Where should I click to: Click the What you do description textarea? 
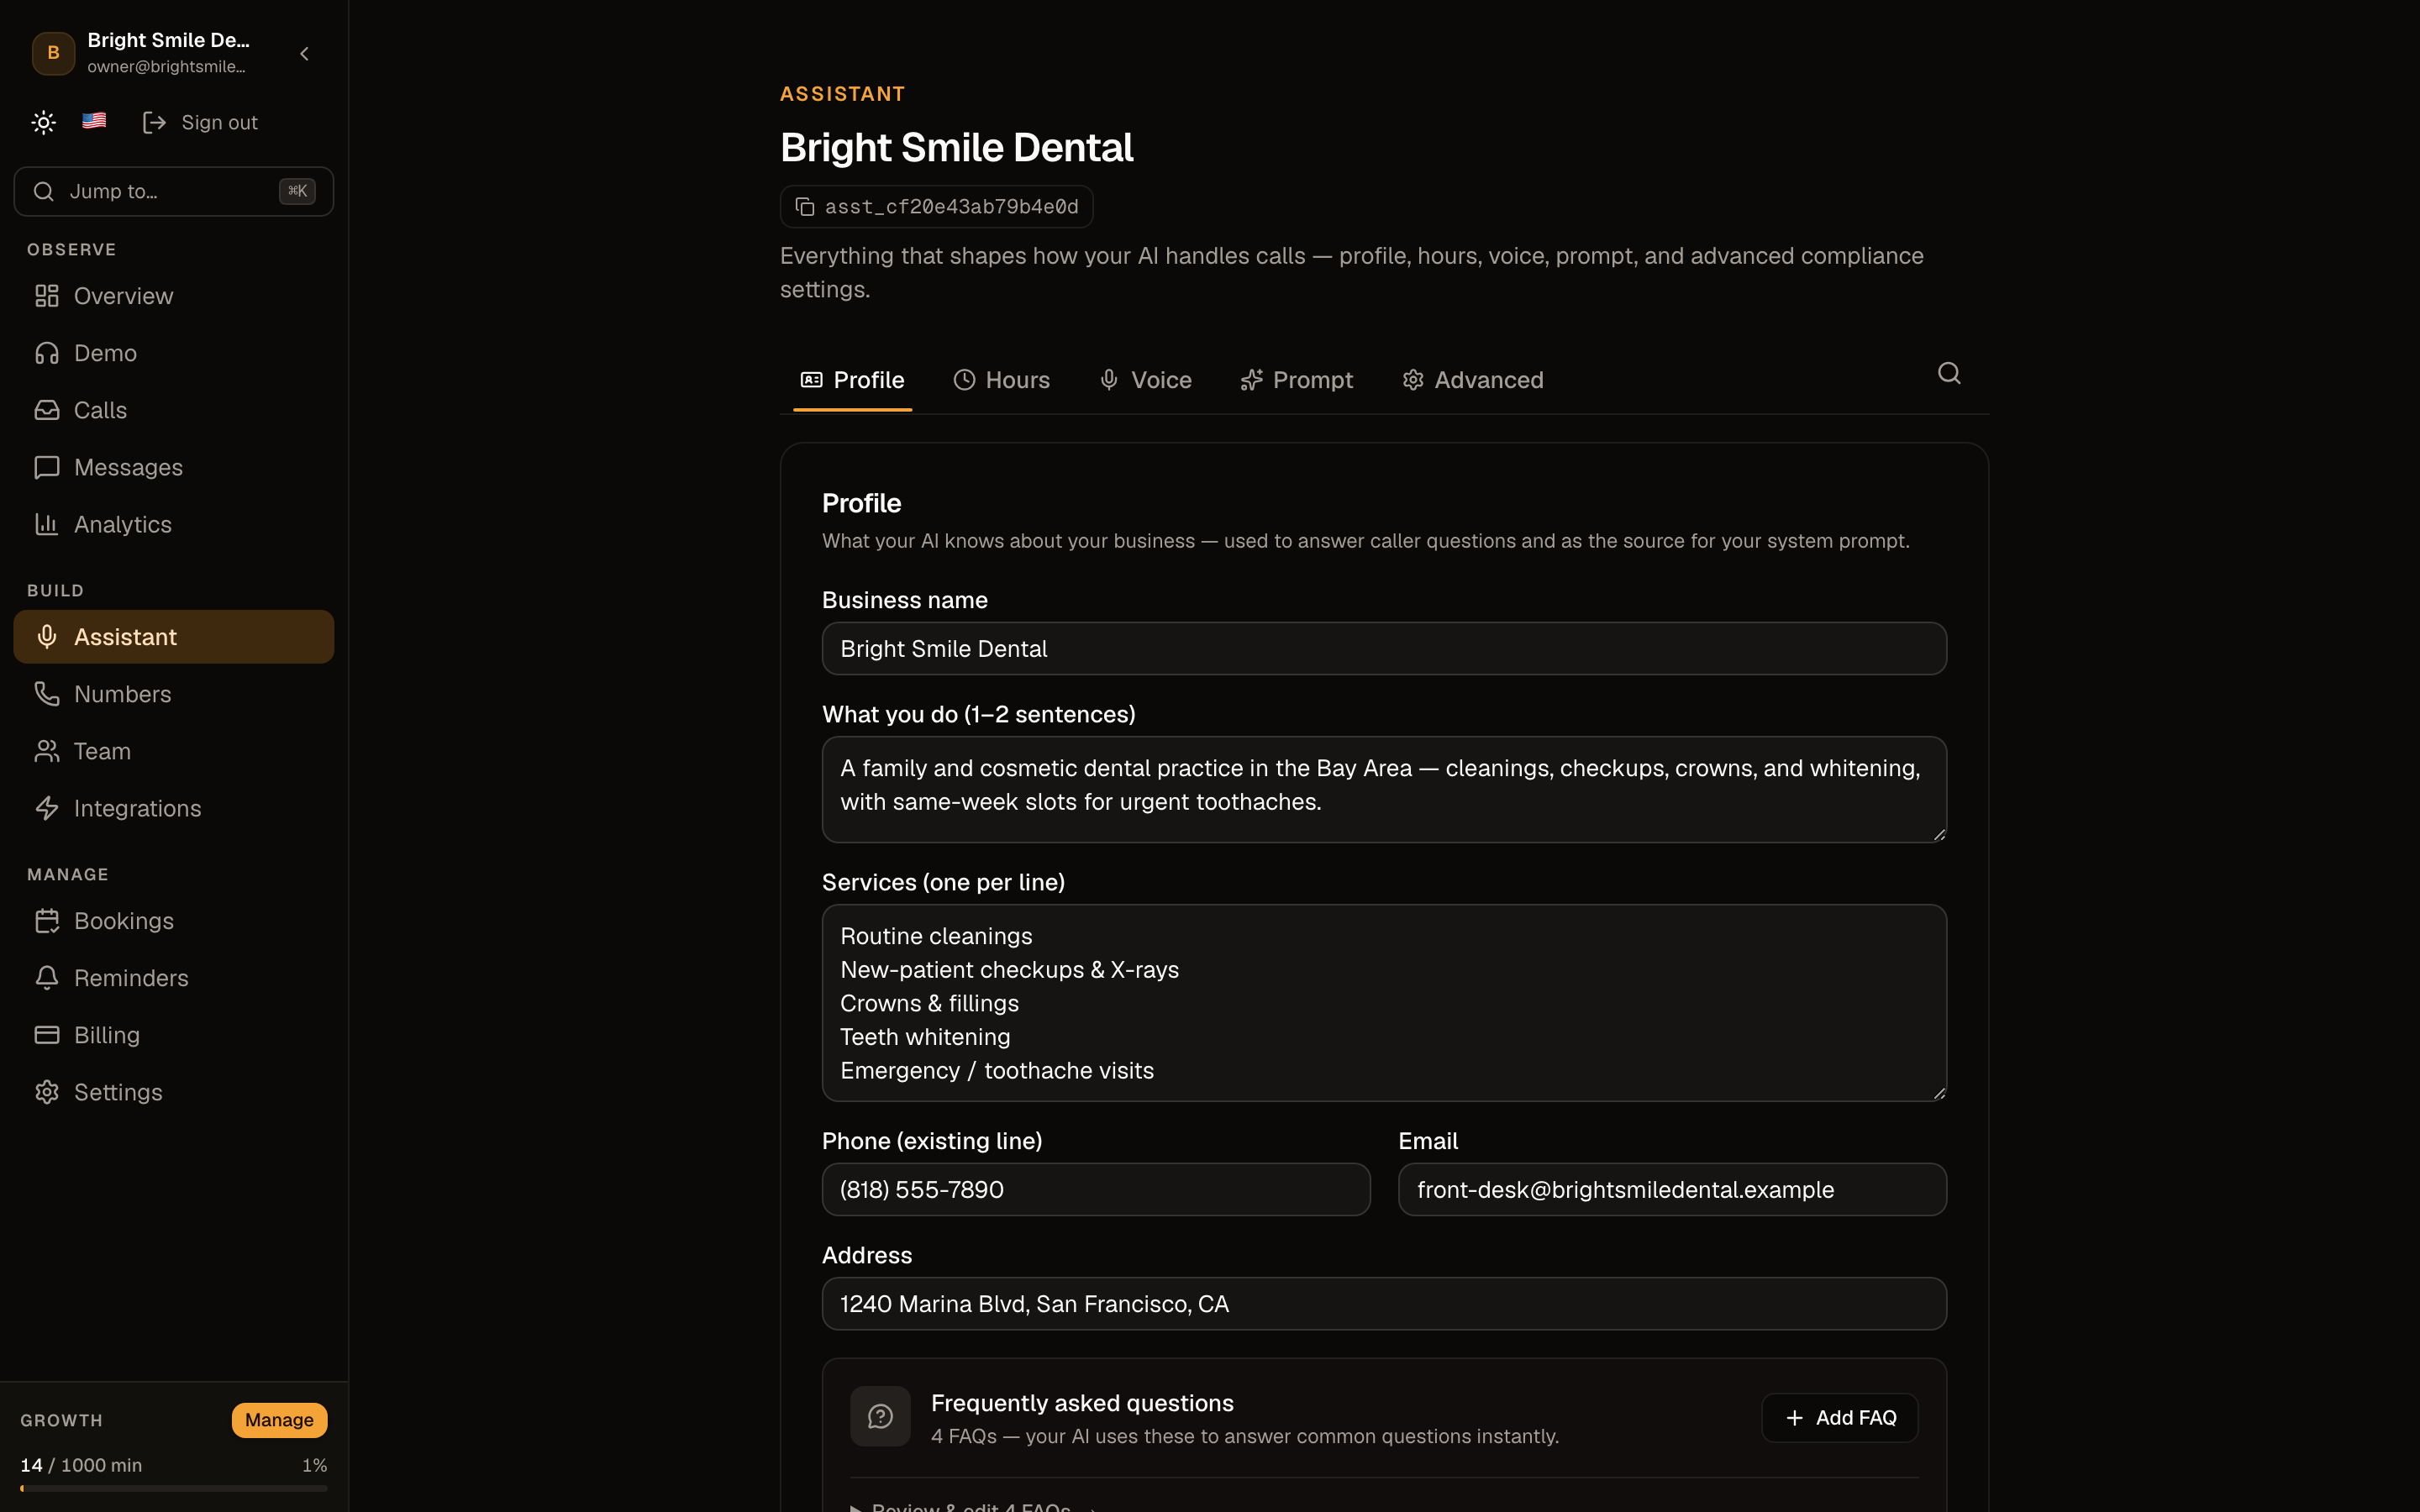[x=1384, y=789]
